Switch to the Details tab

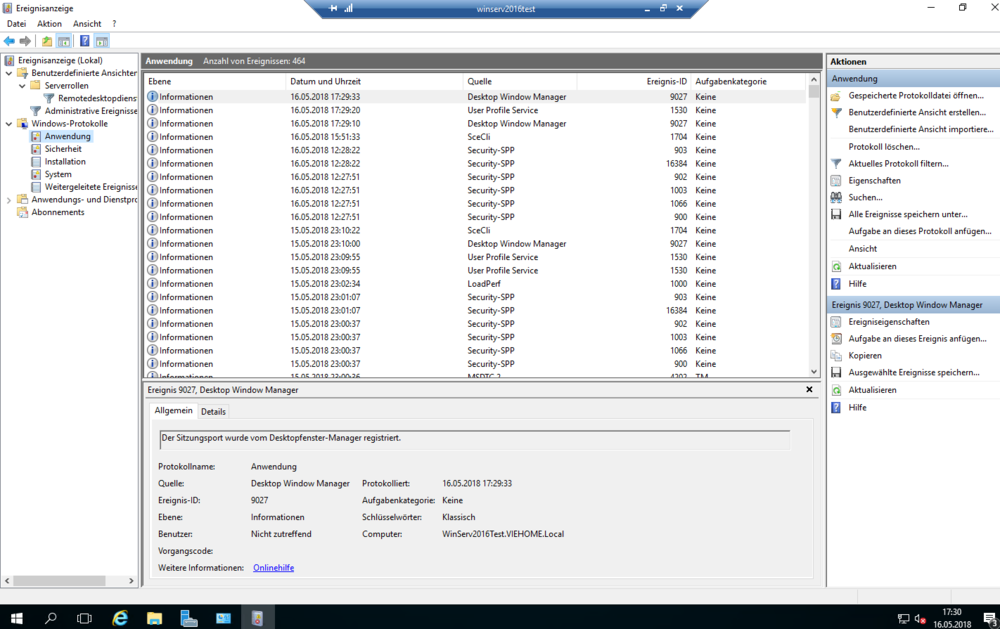coord(213,411)
